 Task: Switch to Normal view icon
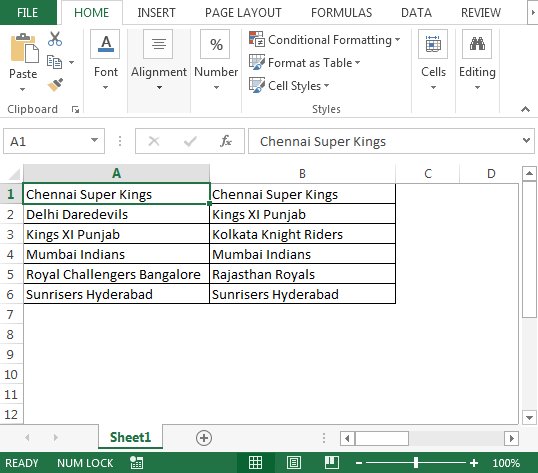[x=255, y=463]
